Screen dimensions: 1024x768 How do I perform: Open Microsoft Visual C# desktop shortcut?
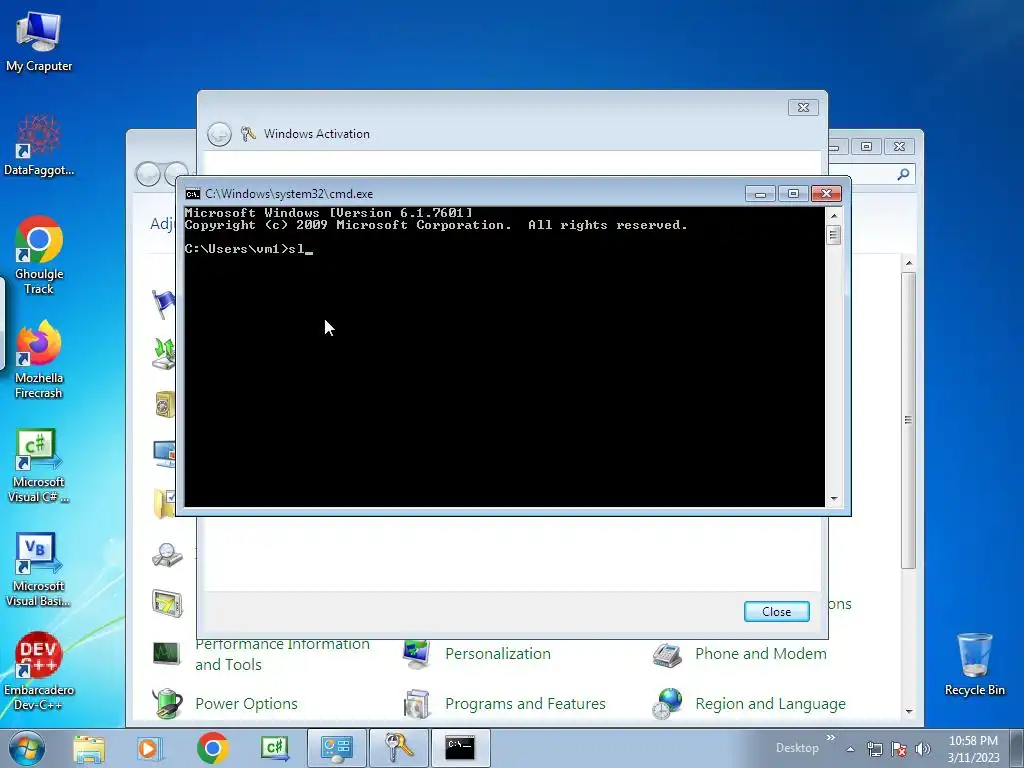[x=39, y=466]
